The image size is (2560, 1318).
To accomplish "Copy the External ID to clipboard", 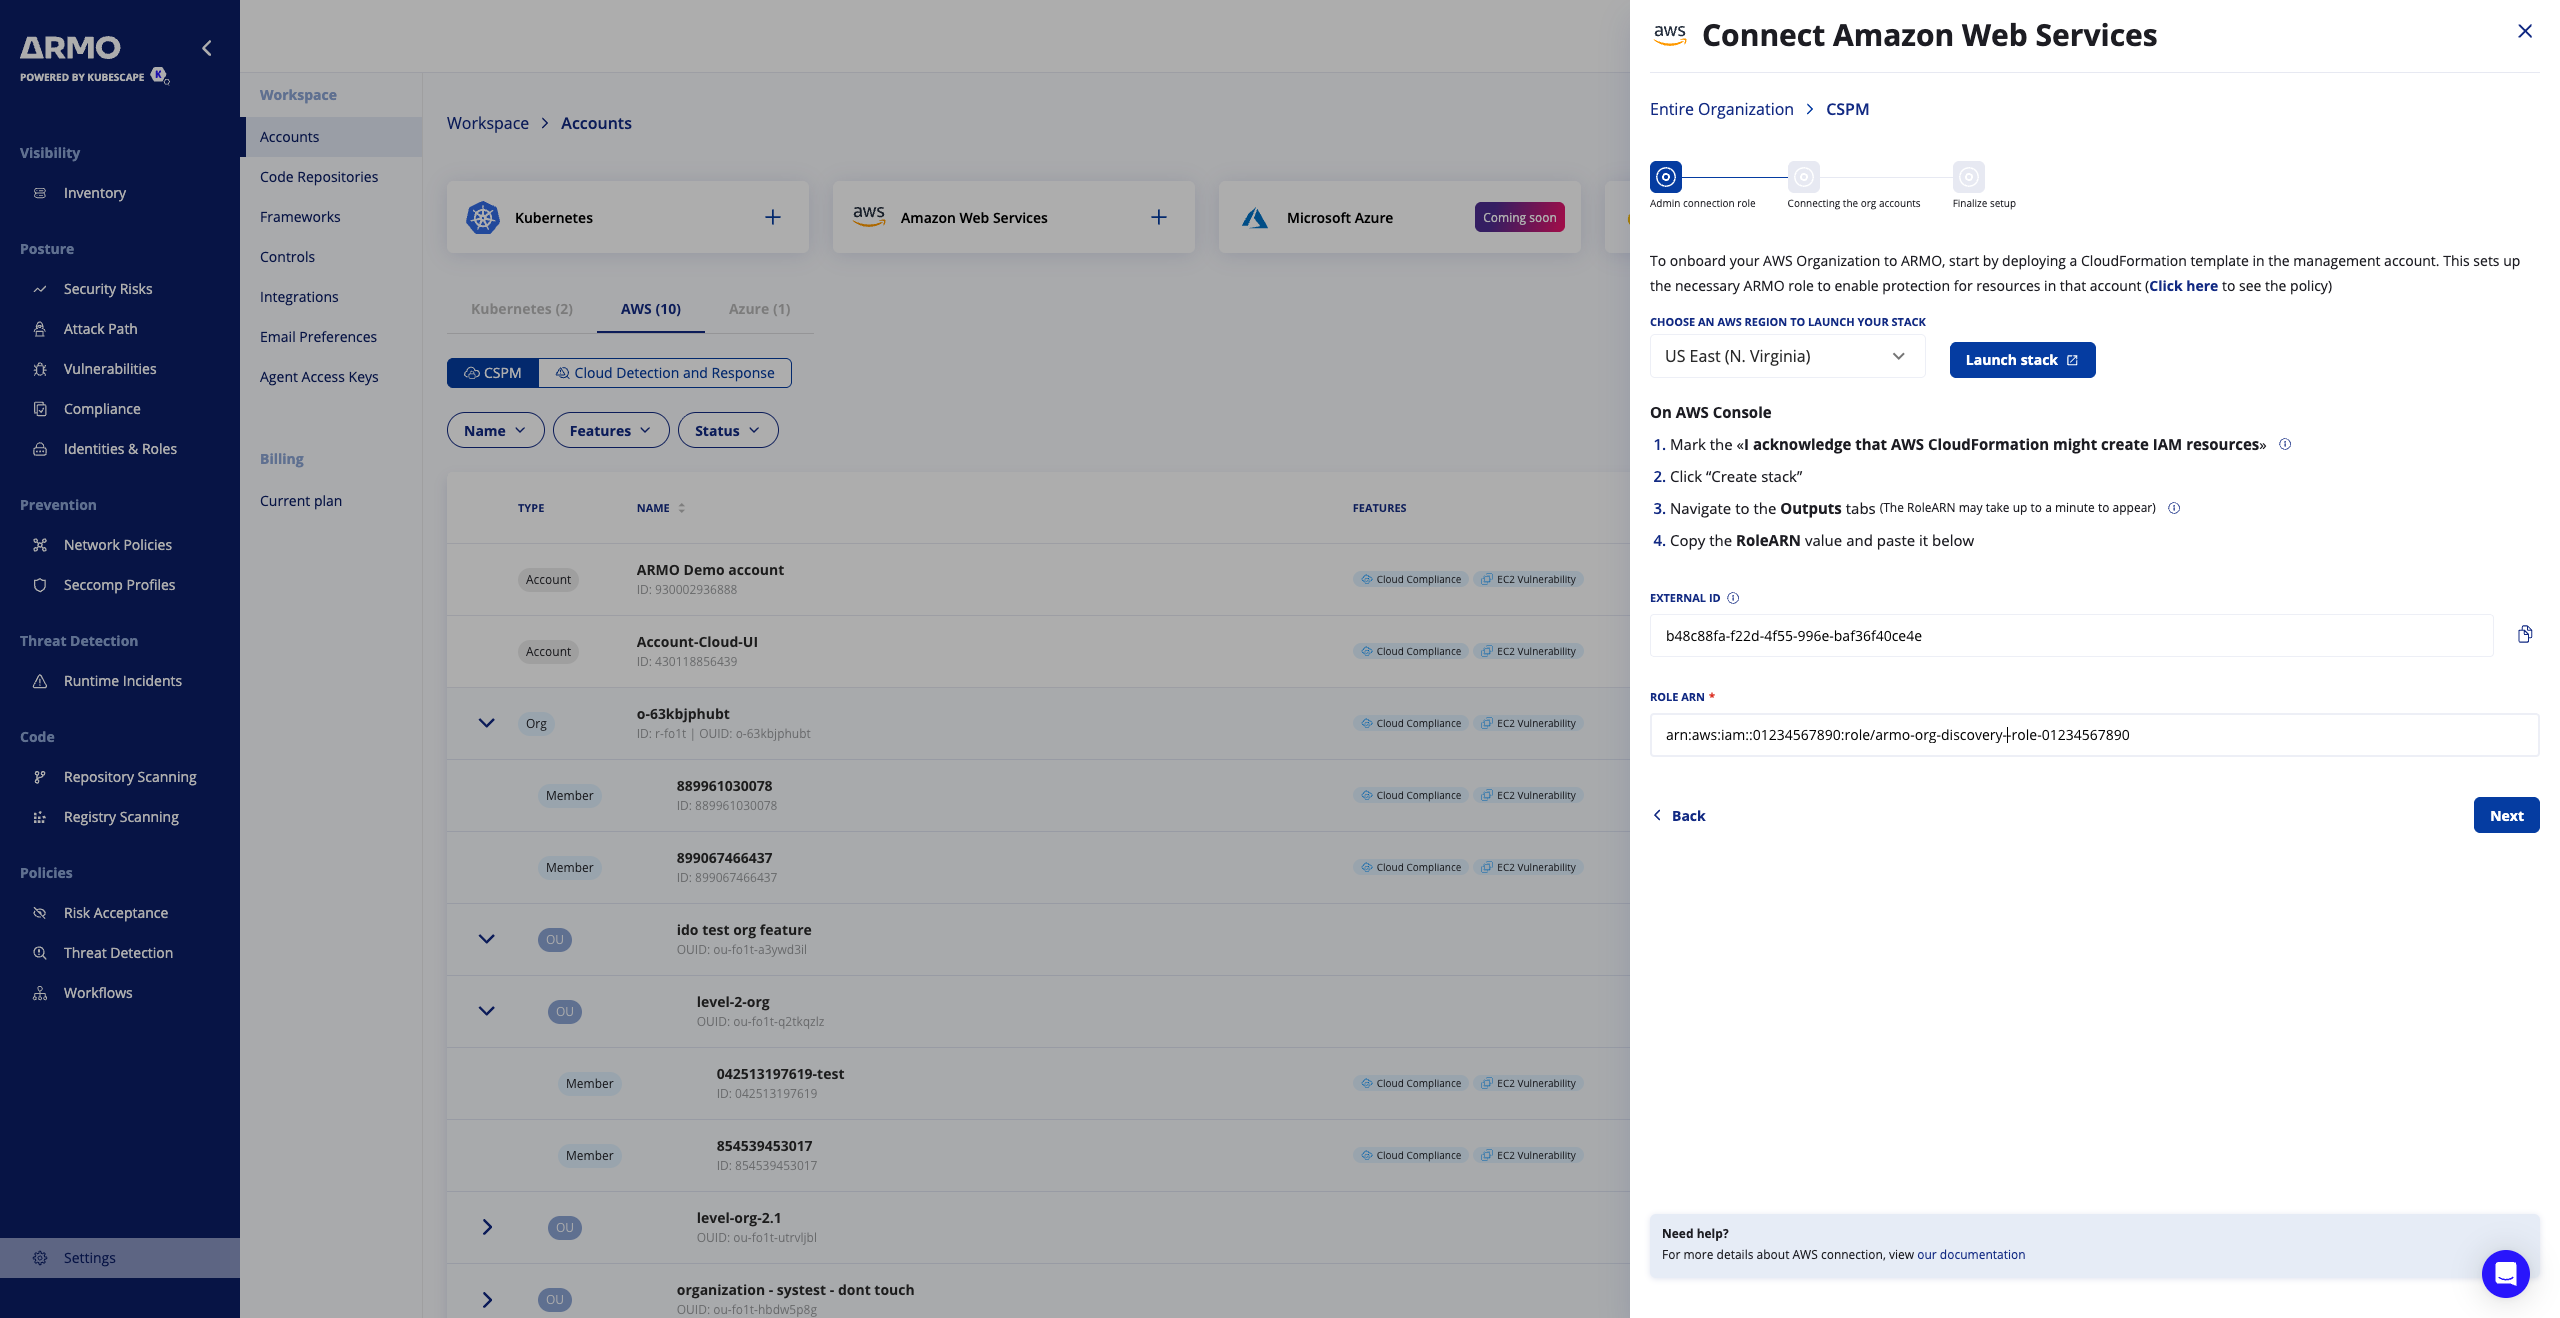I will click(x=2525, y=635).
